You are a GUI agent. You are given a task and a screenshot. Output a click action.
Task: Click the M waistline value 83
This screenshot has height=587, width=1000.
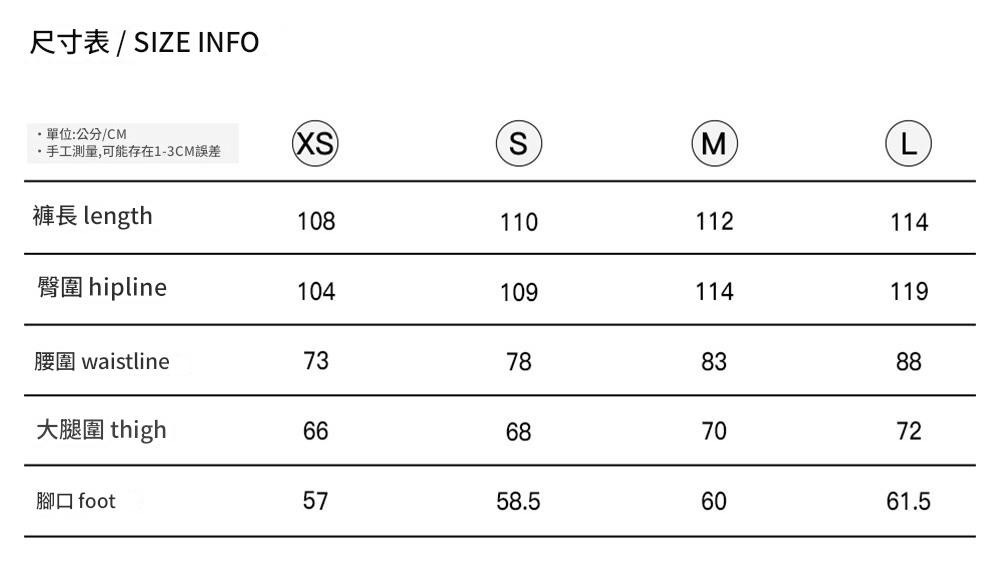[x=713, y=361]
